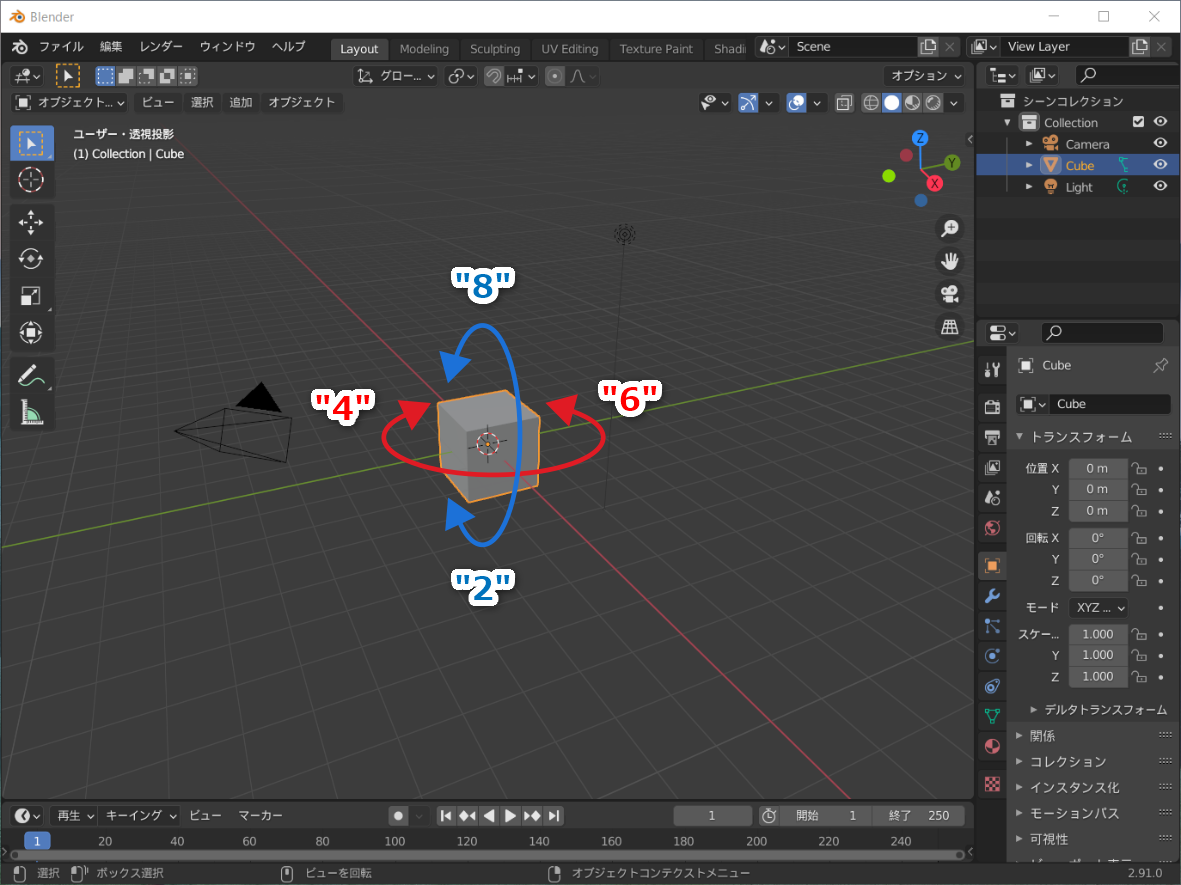
Task: Click the camera view icon
Action: (x=949, y=294)
